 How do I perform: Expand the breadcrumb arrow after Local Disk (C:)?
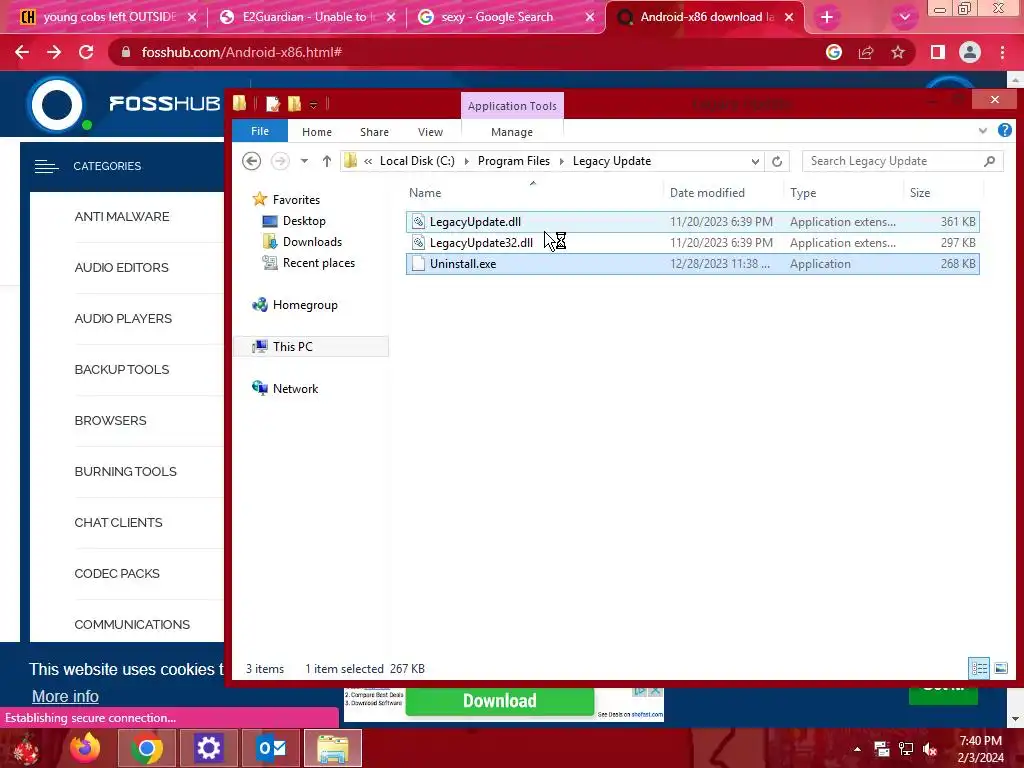coord(466,161)
